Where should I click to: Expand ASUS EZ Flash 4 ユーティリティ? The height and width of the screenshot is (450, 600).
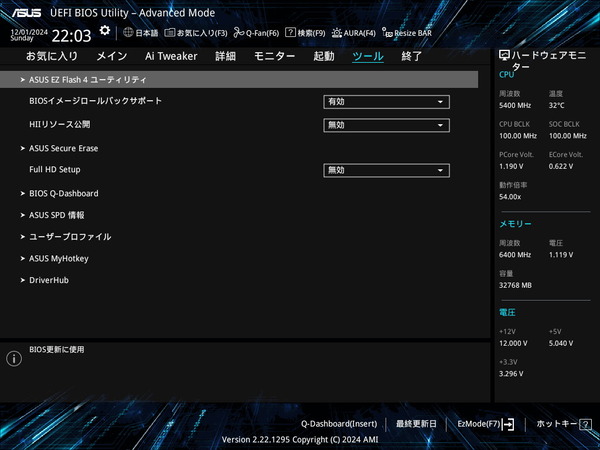239,80
